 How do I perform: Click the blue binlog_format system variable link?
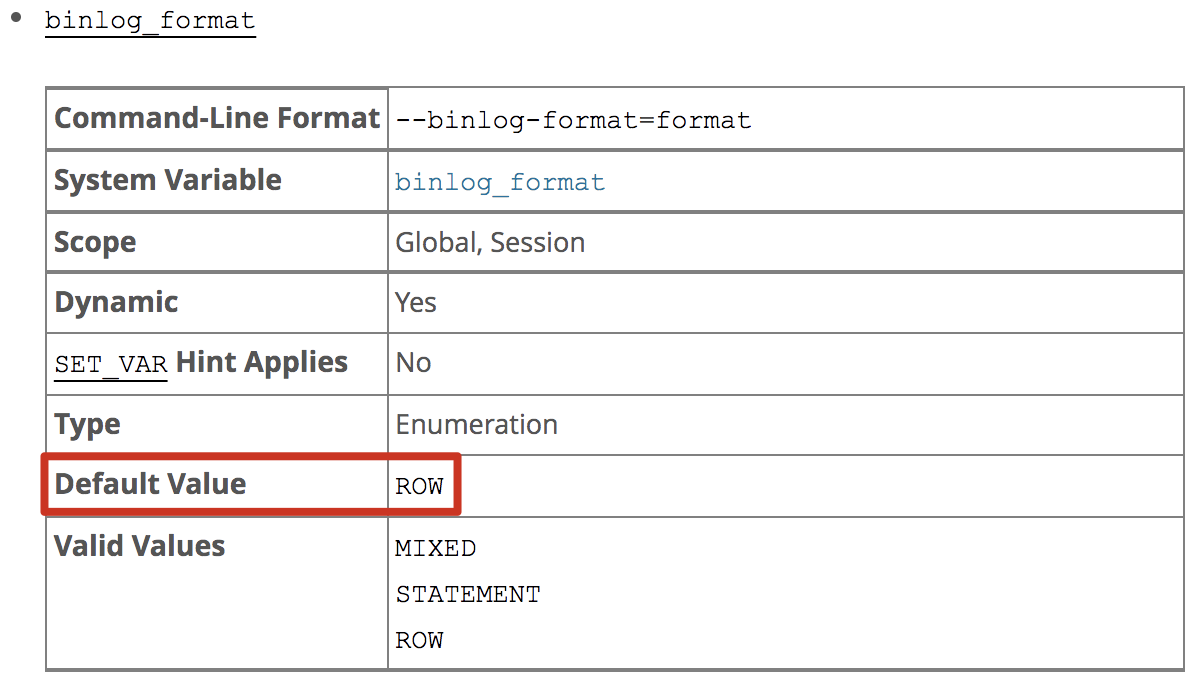[499, 182]
